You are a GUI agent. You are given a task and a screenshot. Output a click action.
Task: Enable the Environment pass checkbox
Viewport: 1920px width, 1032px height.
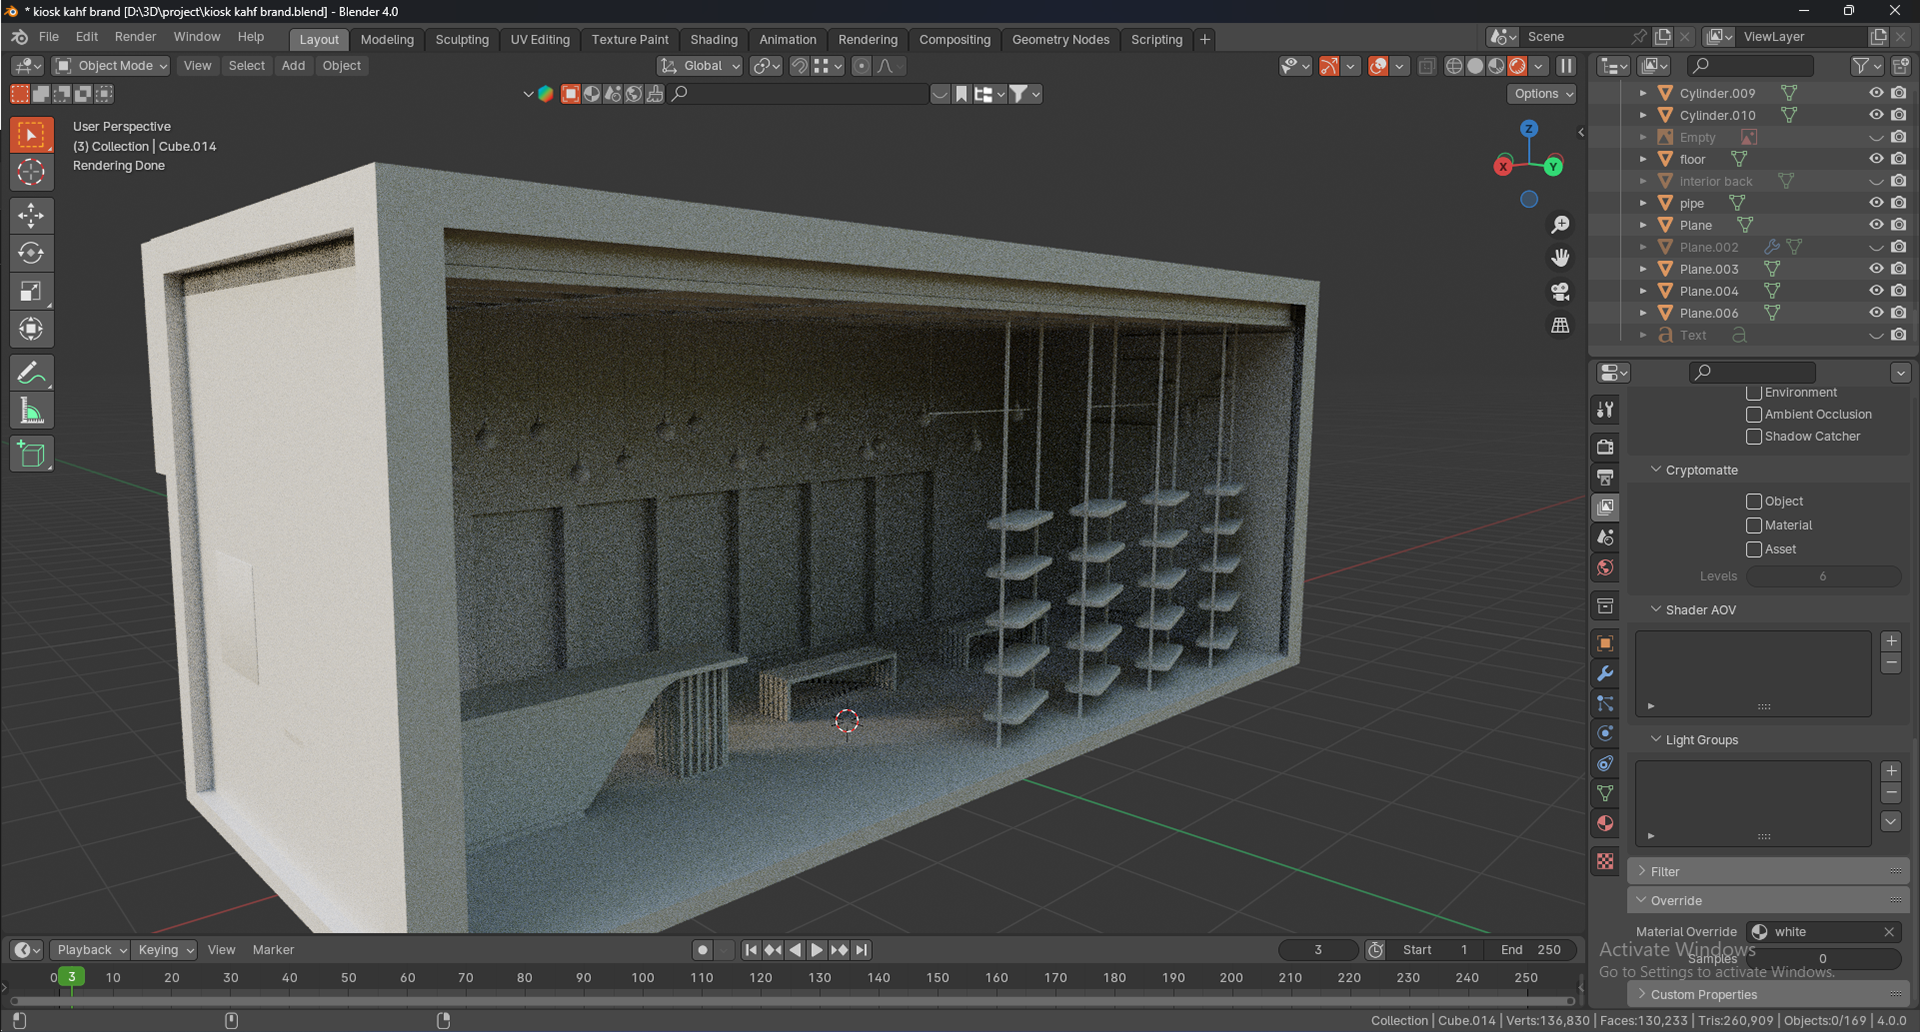(1754, 393)
